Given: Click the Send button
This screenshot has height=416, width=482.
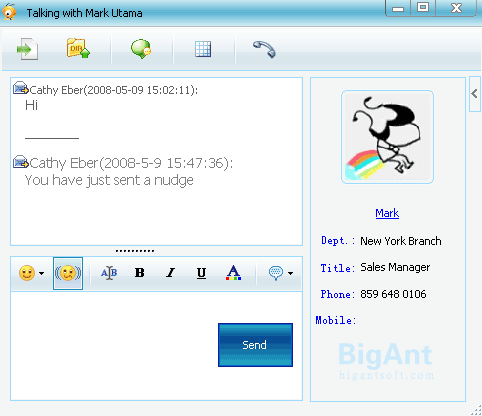Looking at the screenshot, I should [x=255, y=345].
